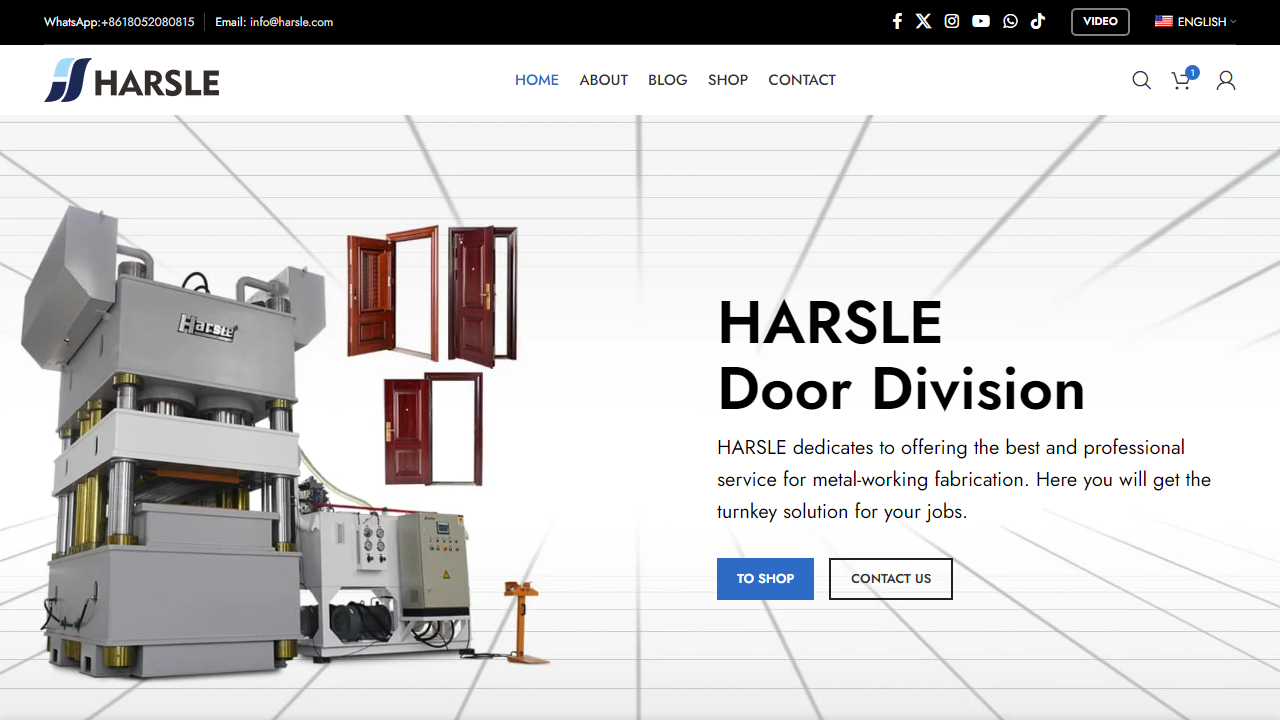The image size is (1280, 720).
Task: Open the ABOUT menu item
Action: pyautogui.click(x=604, y=80)
